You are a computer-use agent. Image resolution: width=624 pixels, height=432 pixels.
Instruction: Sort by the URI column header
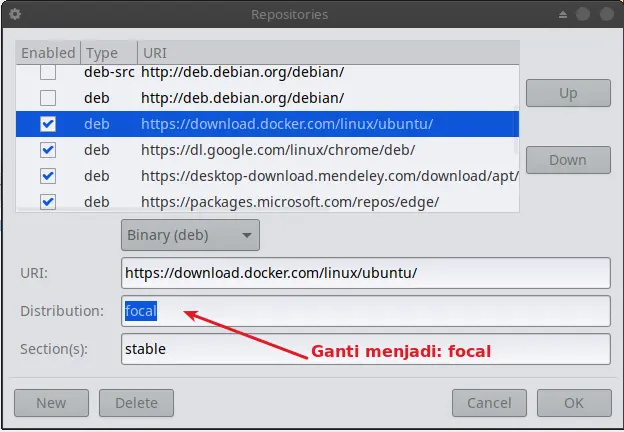(328, 53)
